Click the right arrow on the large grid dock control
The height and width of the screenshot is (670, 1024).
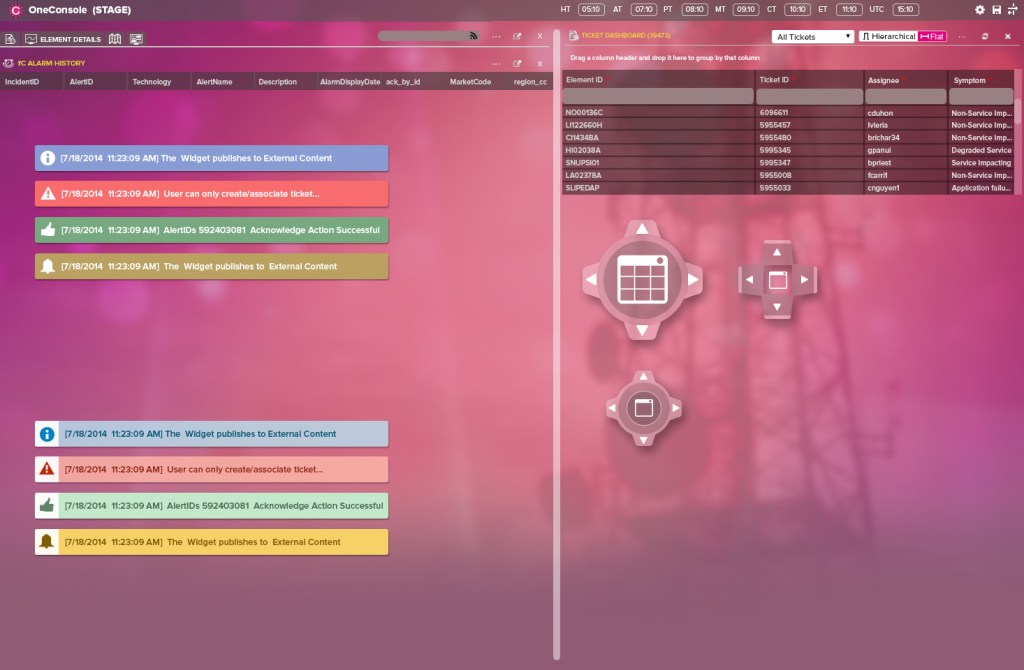[693, 280]
